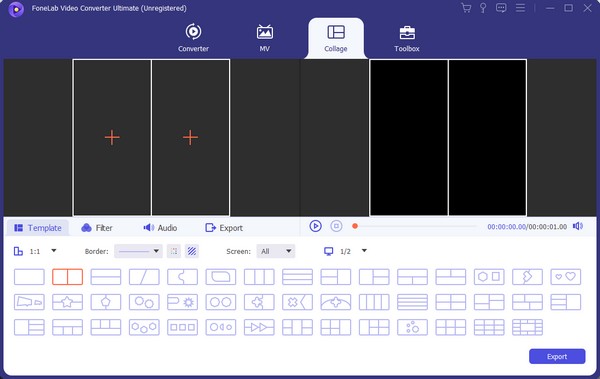Stop playback with the stop button
This screenshot has height=379, width=600.
click(336, 226)
